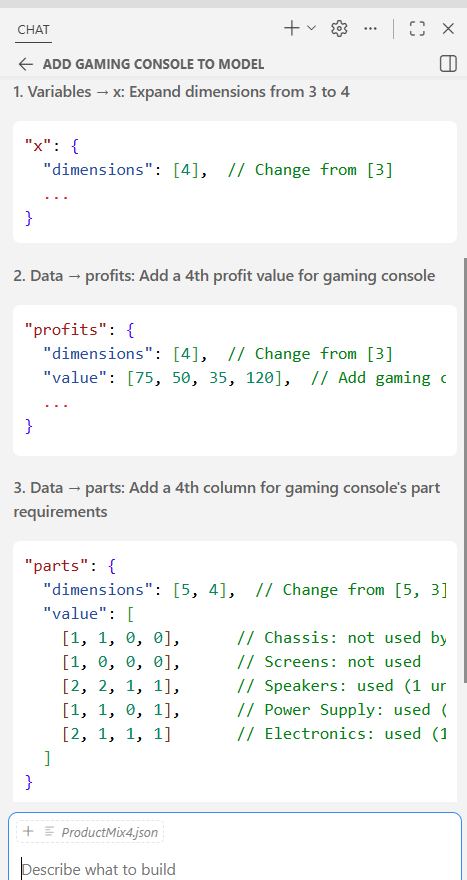Click the Data parts step heading

(x=227, y=499)
